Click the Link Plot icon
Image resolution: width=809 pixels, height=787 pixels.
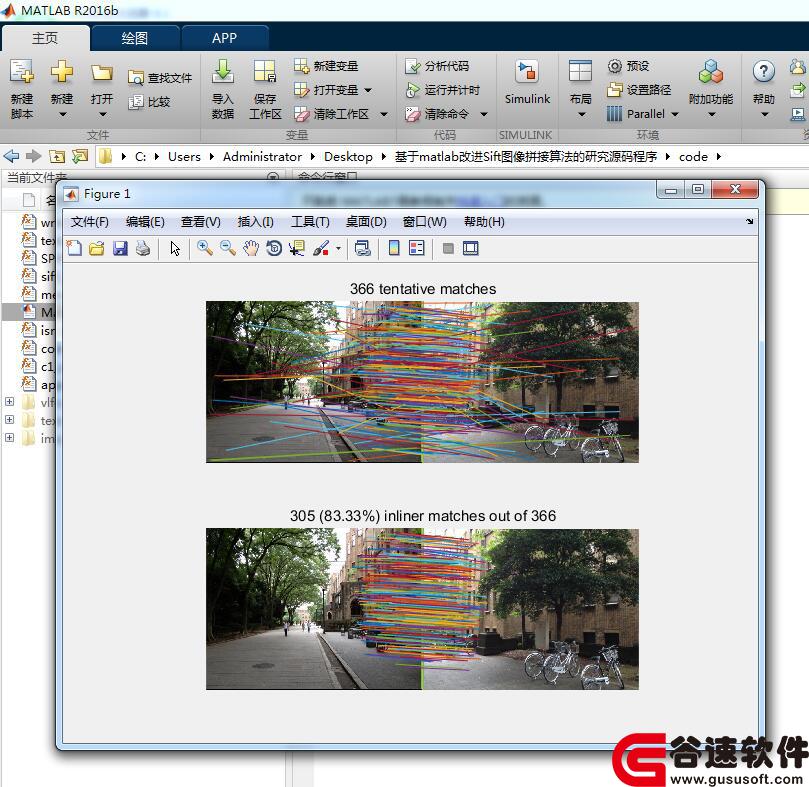[x=363, y=248]
